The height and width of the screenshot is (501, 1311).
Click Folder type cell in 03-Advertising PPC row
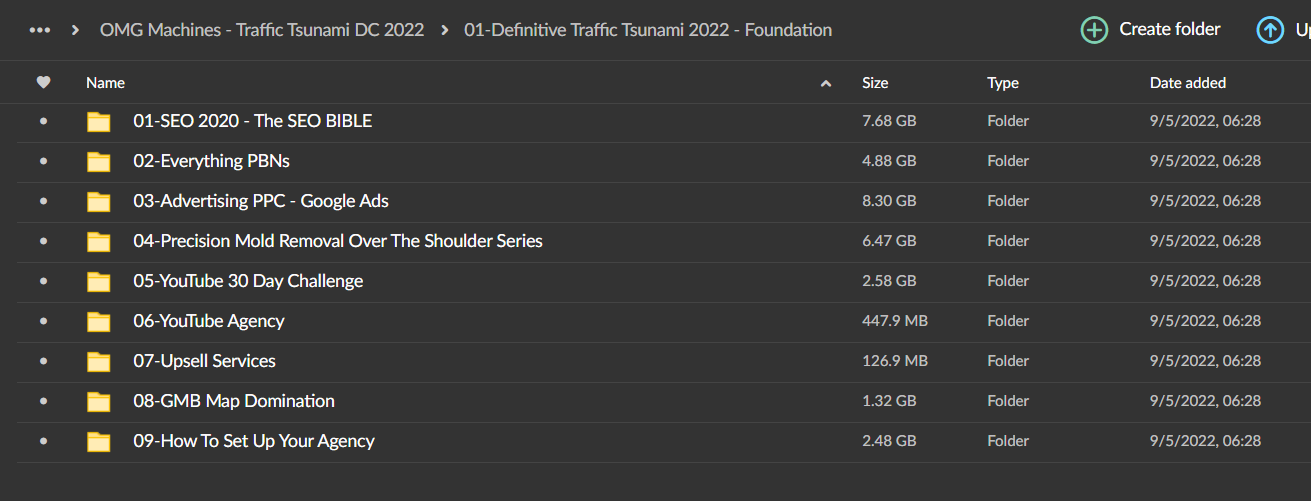(1008, 201)
